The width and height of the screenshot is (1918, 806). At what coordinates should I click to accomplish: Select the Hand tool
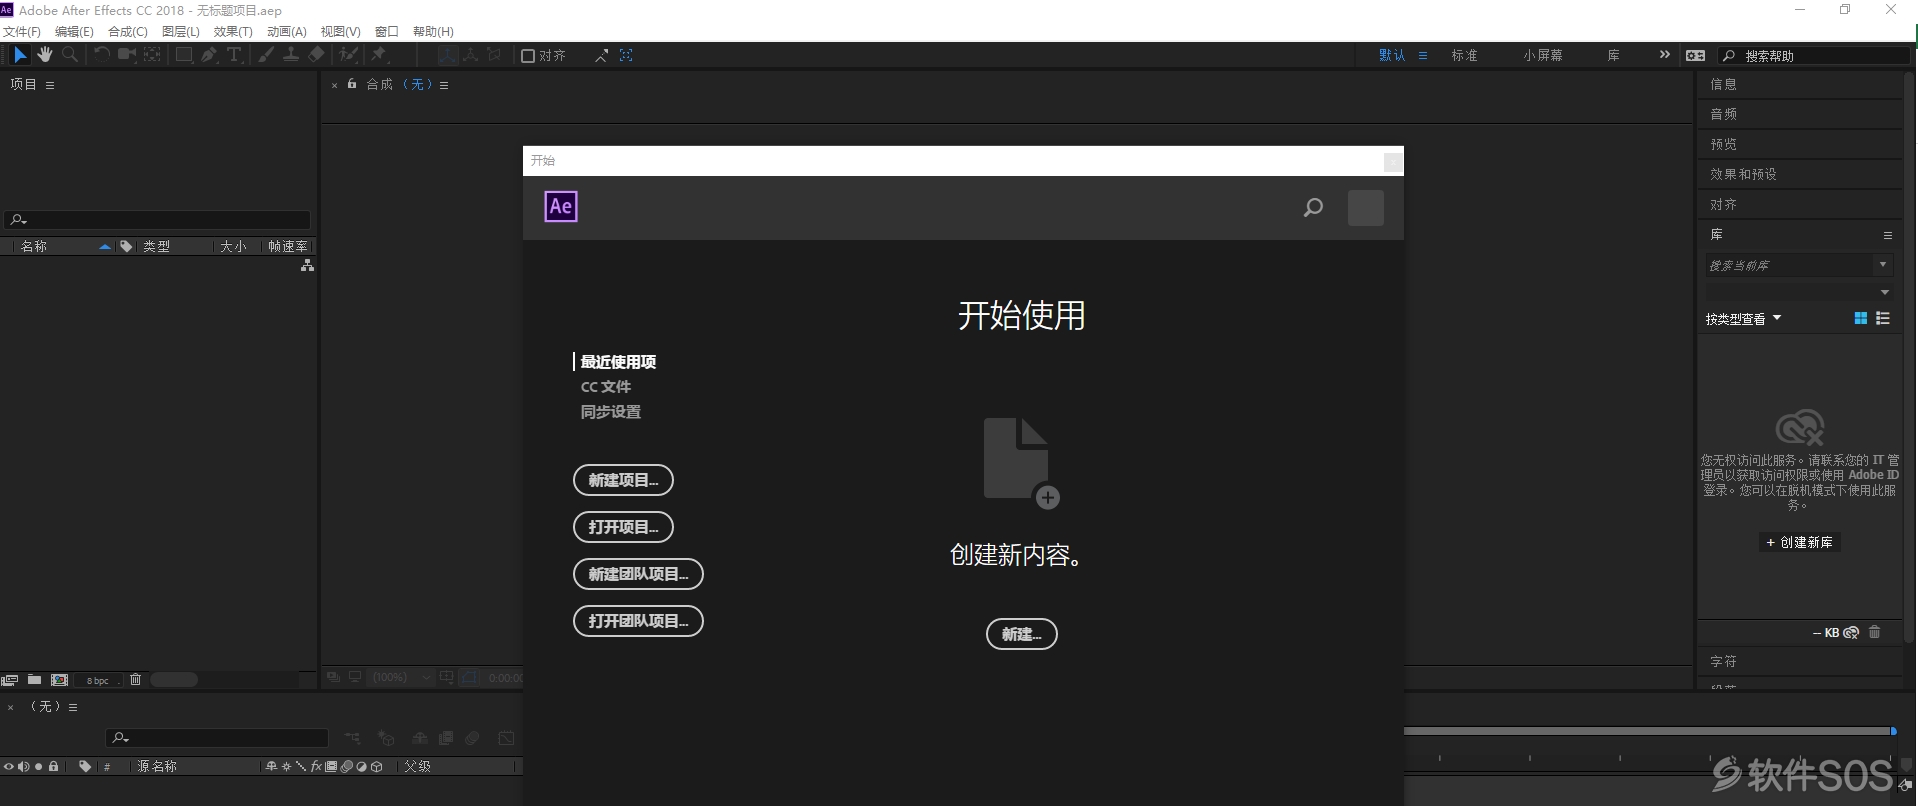point(45,55)
